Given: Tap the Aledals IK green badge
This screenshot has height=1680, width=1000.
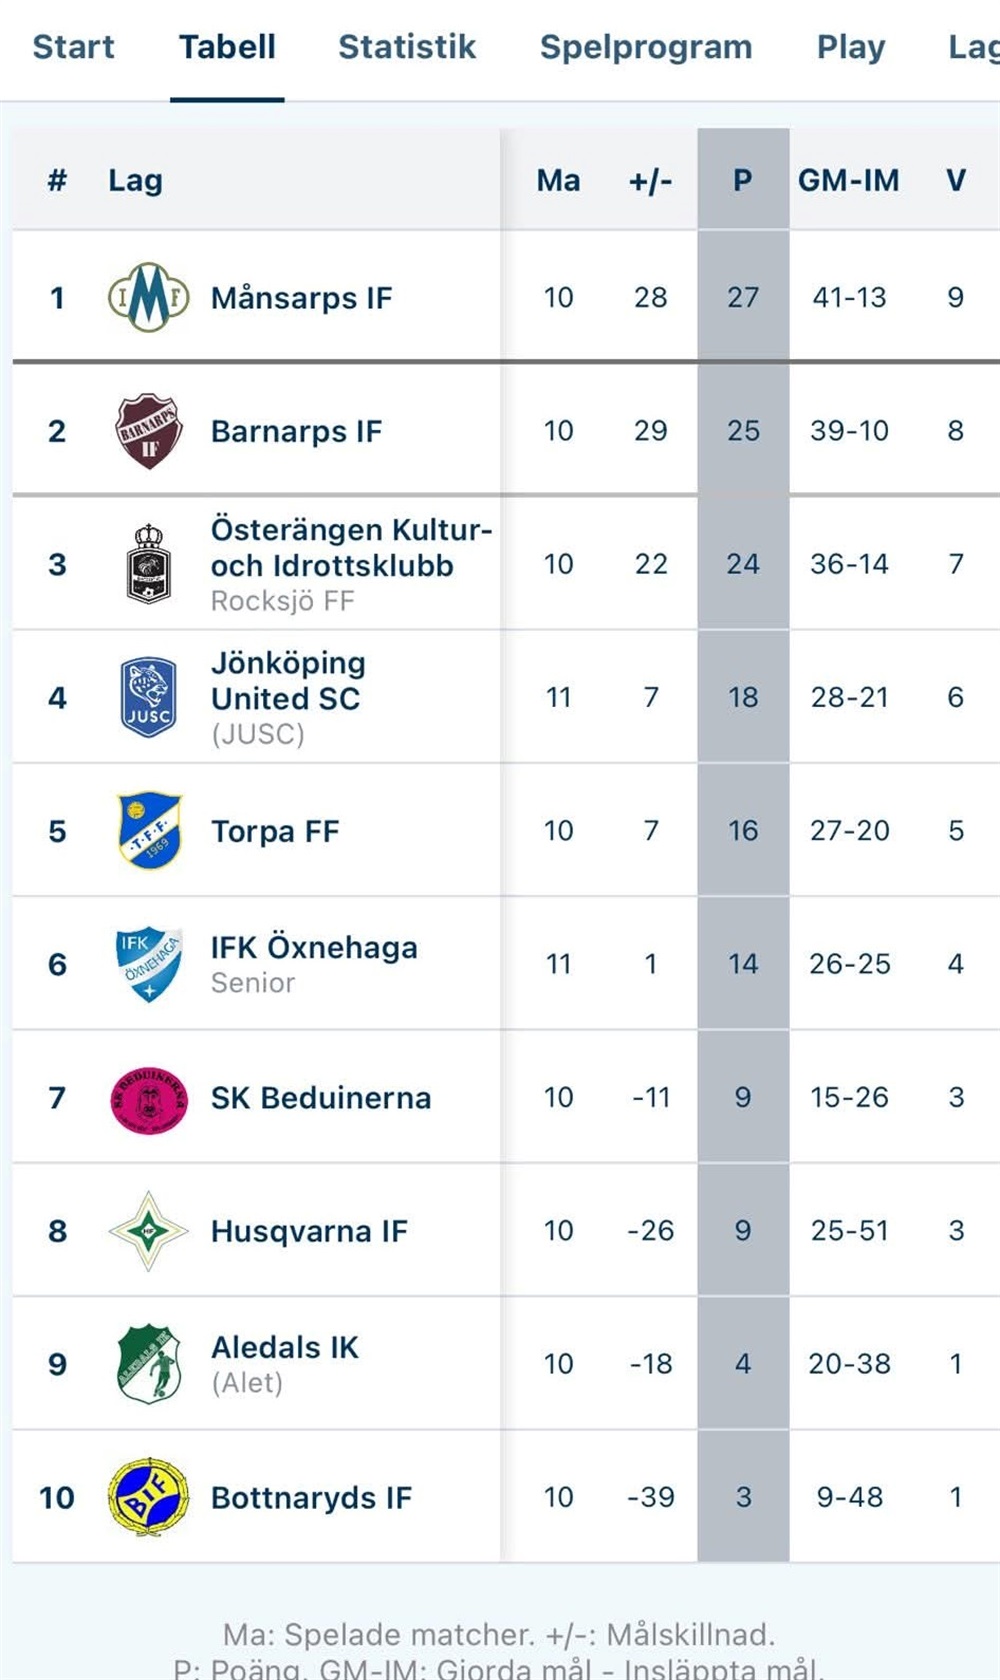Looking at the screenshot, I should point(148,1364).
